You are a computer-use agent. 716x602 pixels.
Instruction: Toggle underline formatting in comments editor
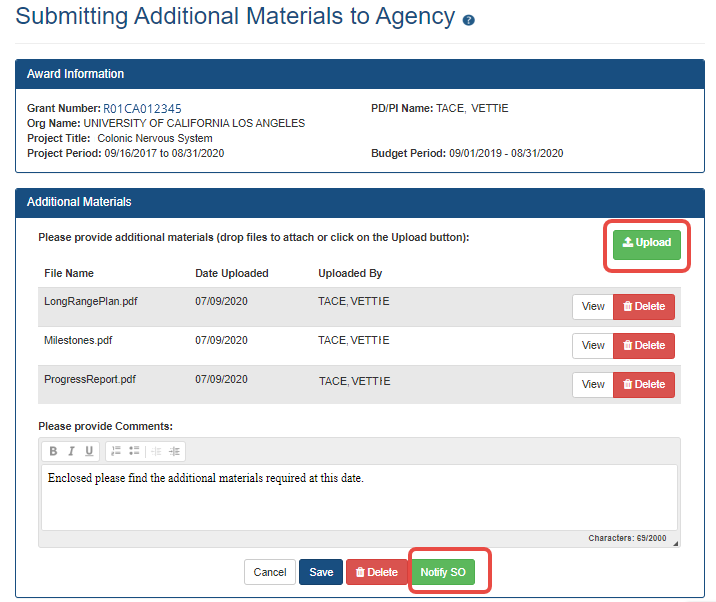89,451
